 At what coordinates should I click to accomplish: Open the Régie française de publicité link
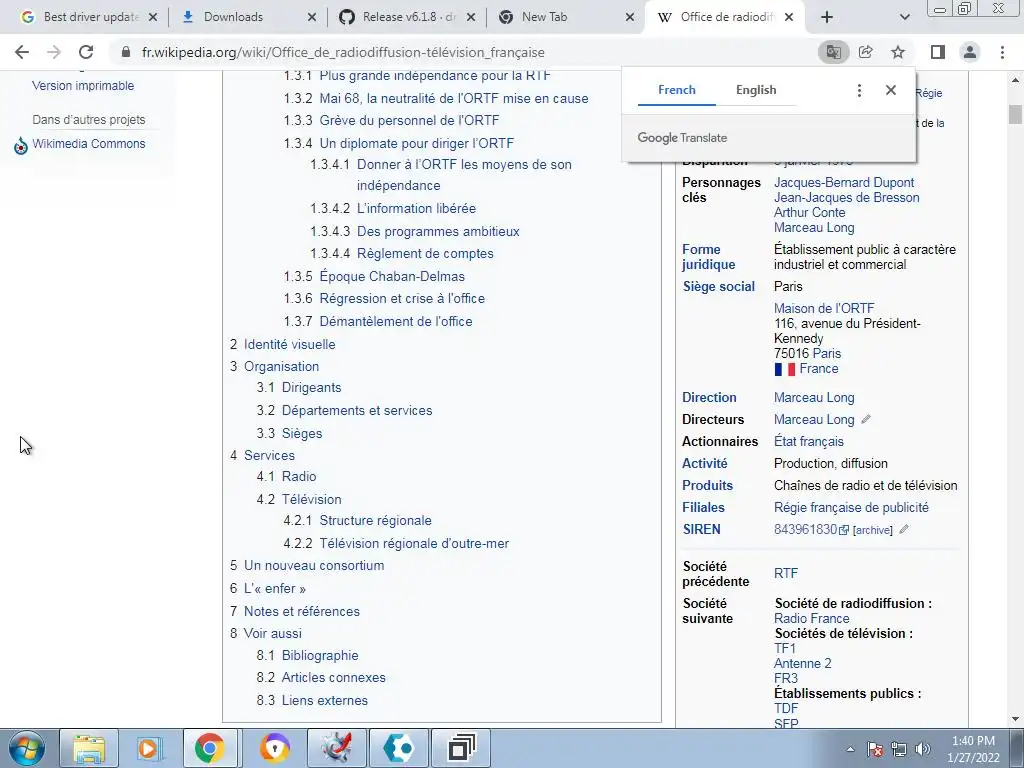(851, 507)
